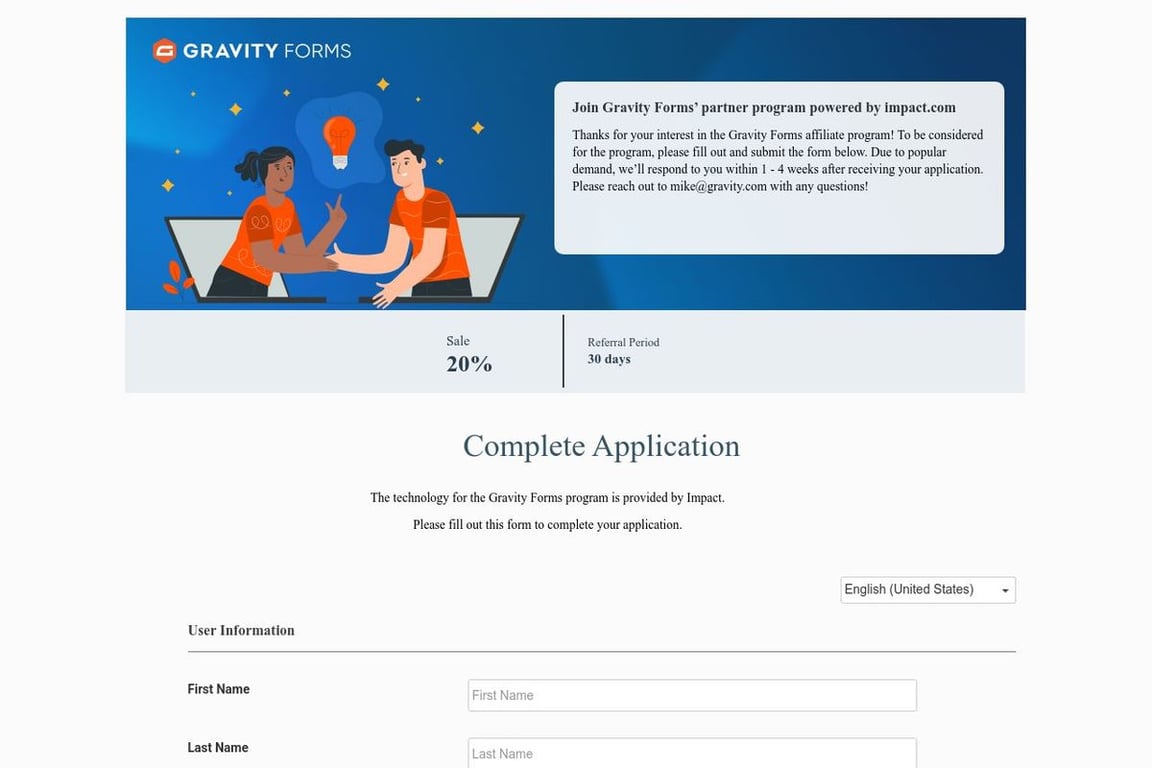Click the line about technology provided by Impact
Screen dimensions: 1152x768
tap(547, 498)
